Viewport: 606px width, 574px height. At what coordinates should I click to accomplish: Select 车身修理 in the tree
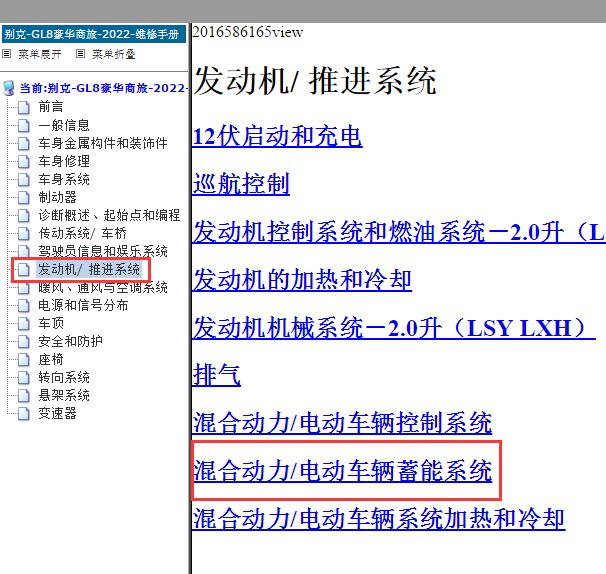click(64, 161)
